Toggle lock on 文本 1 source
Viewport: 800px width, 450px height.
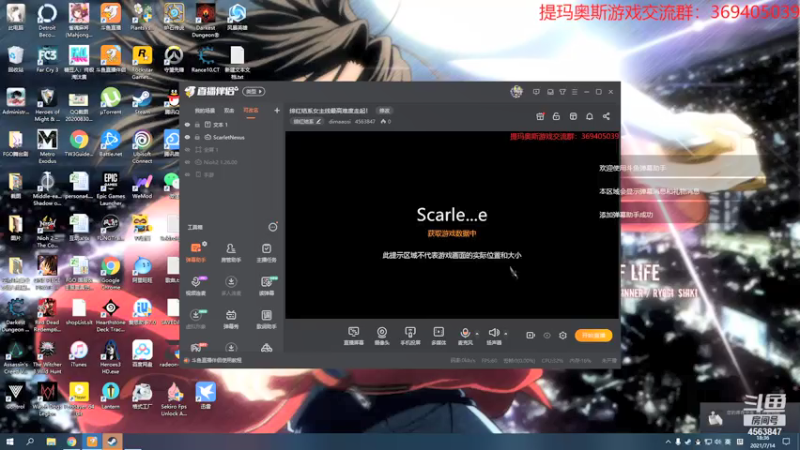pos(197,124)
